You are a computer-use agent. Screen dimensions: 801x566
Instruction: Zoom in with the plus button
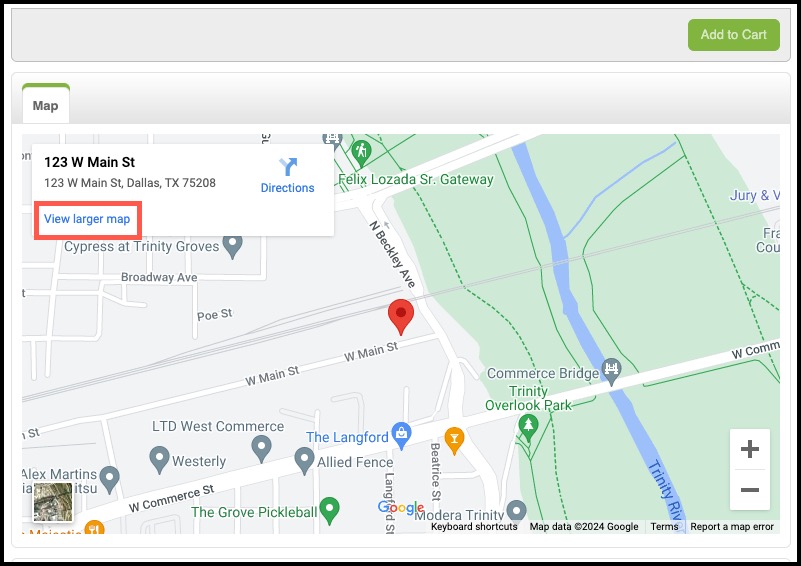(749, 449)
